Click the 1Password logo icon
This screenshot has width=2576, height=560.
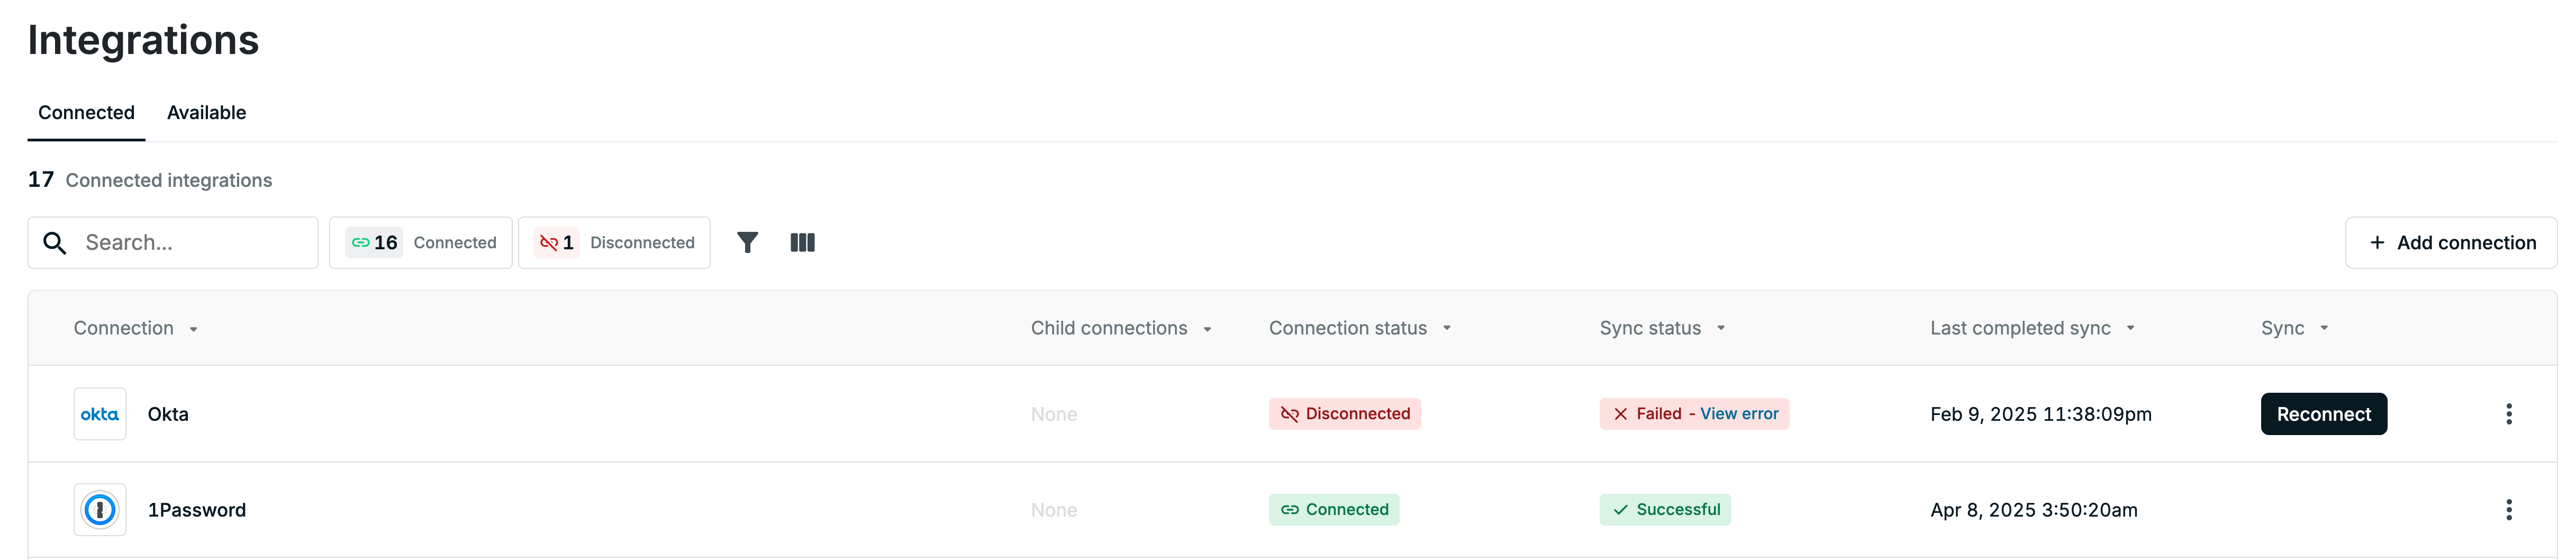(100, 510)
